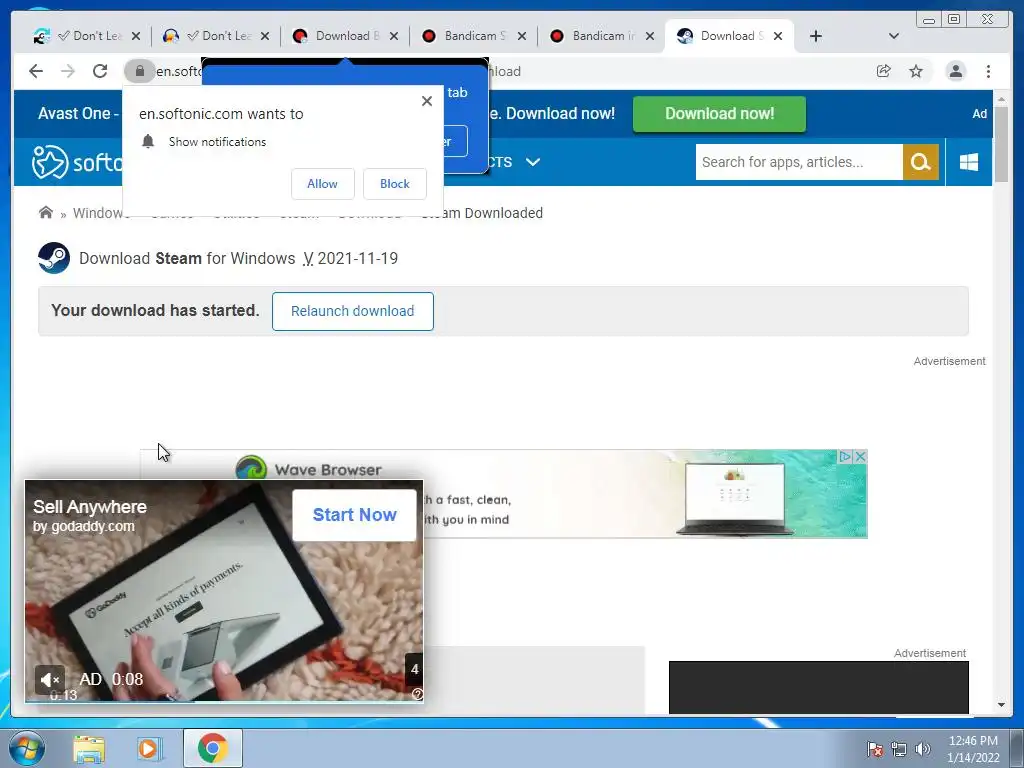This screenshot has width=1024, height=768.
Task: Close the Wave Browser banner ad X
Action: tap(861, 456)
